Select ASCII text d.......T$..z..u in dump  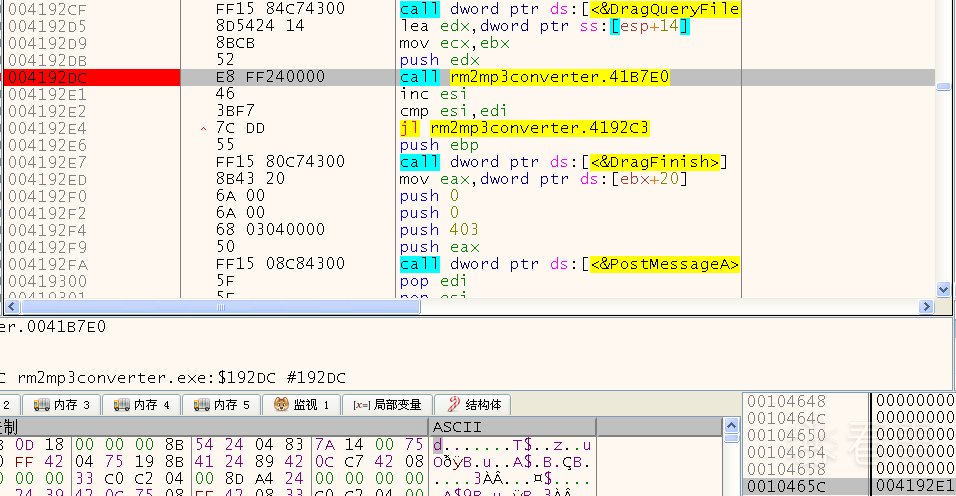pyautogui.click(x=512, y=445)
